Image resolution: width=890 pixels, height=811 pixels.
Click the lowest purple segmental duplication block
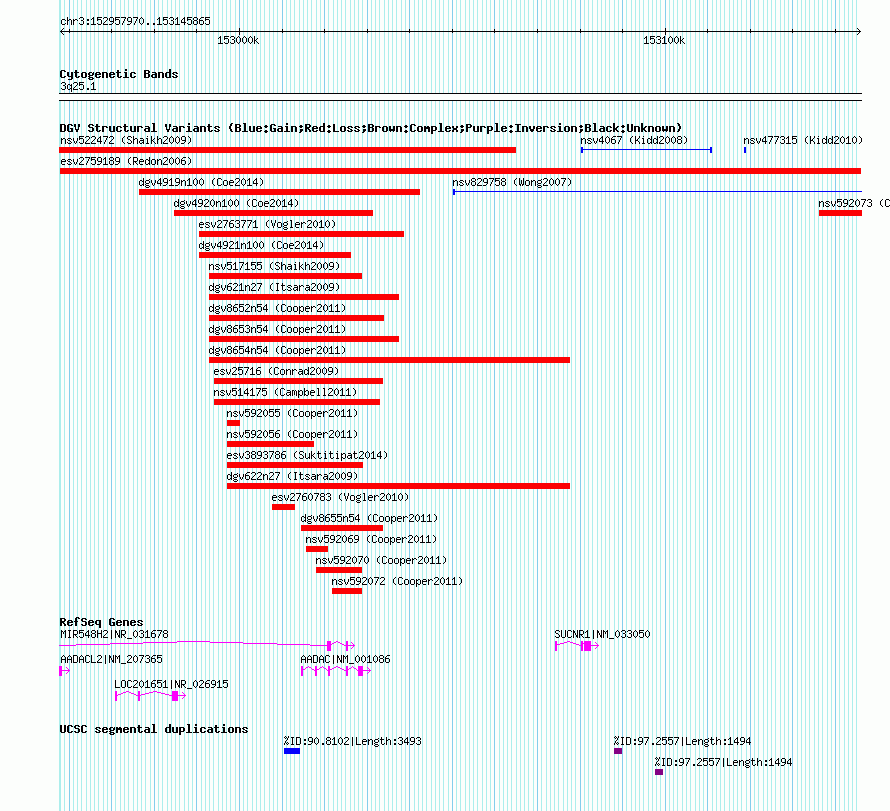pos(659,772)
